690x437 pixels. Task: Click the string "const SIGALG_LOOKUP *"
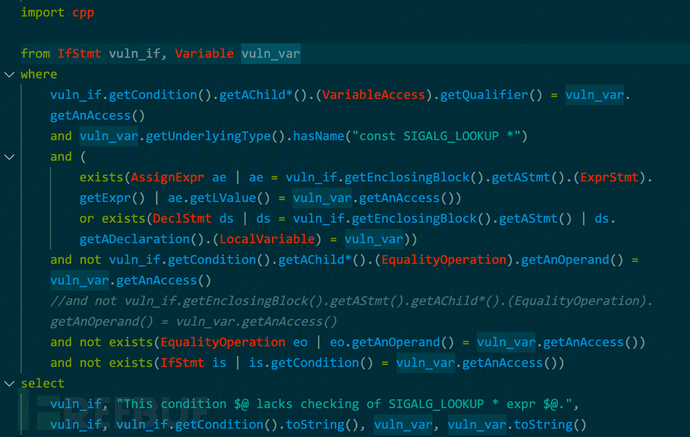[436, 136]
